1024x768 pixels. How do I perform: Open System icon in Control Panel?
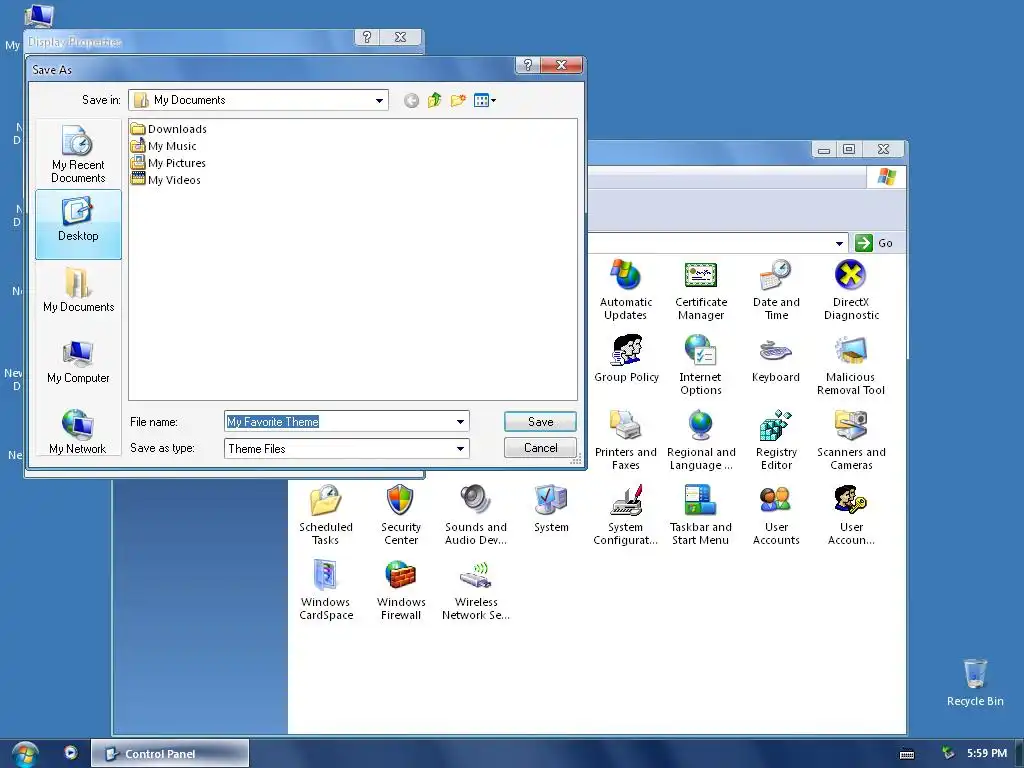tap(551, 509)
